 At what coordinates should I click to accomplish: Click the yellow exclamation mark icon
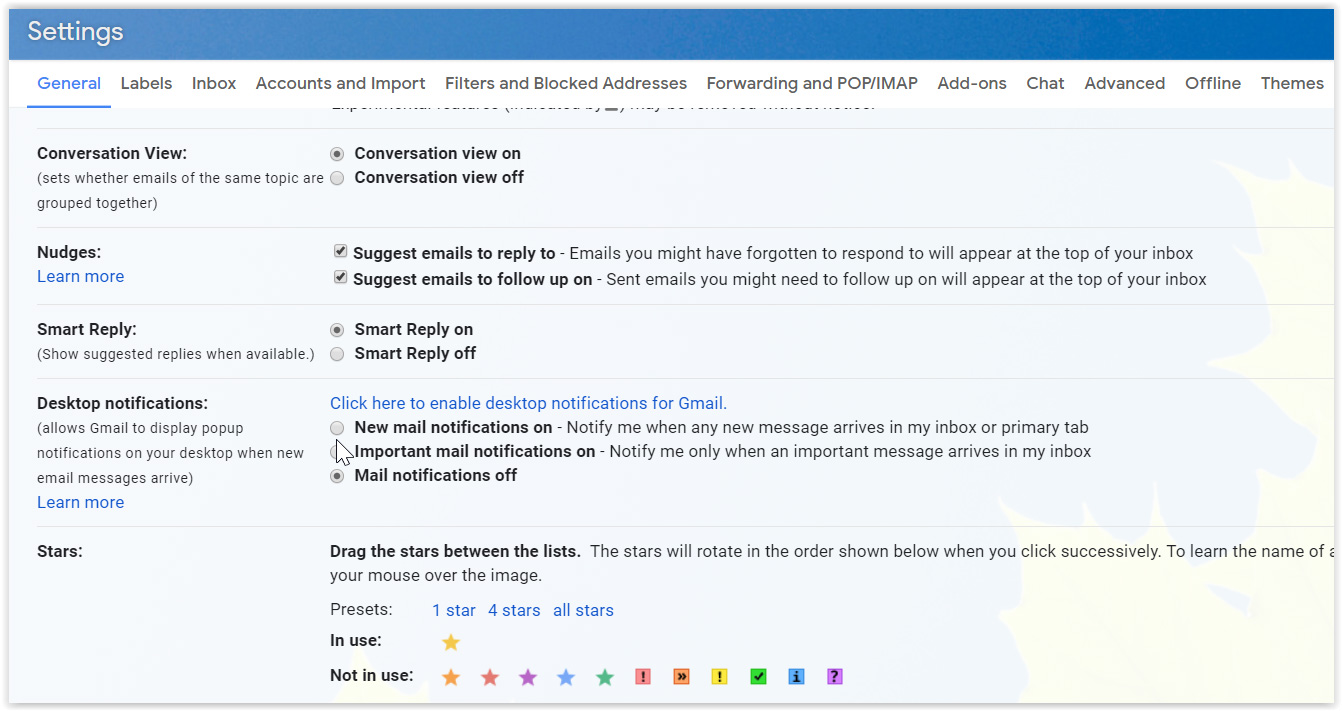(x=719, y=677)
